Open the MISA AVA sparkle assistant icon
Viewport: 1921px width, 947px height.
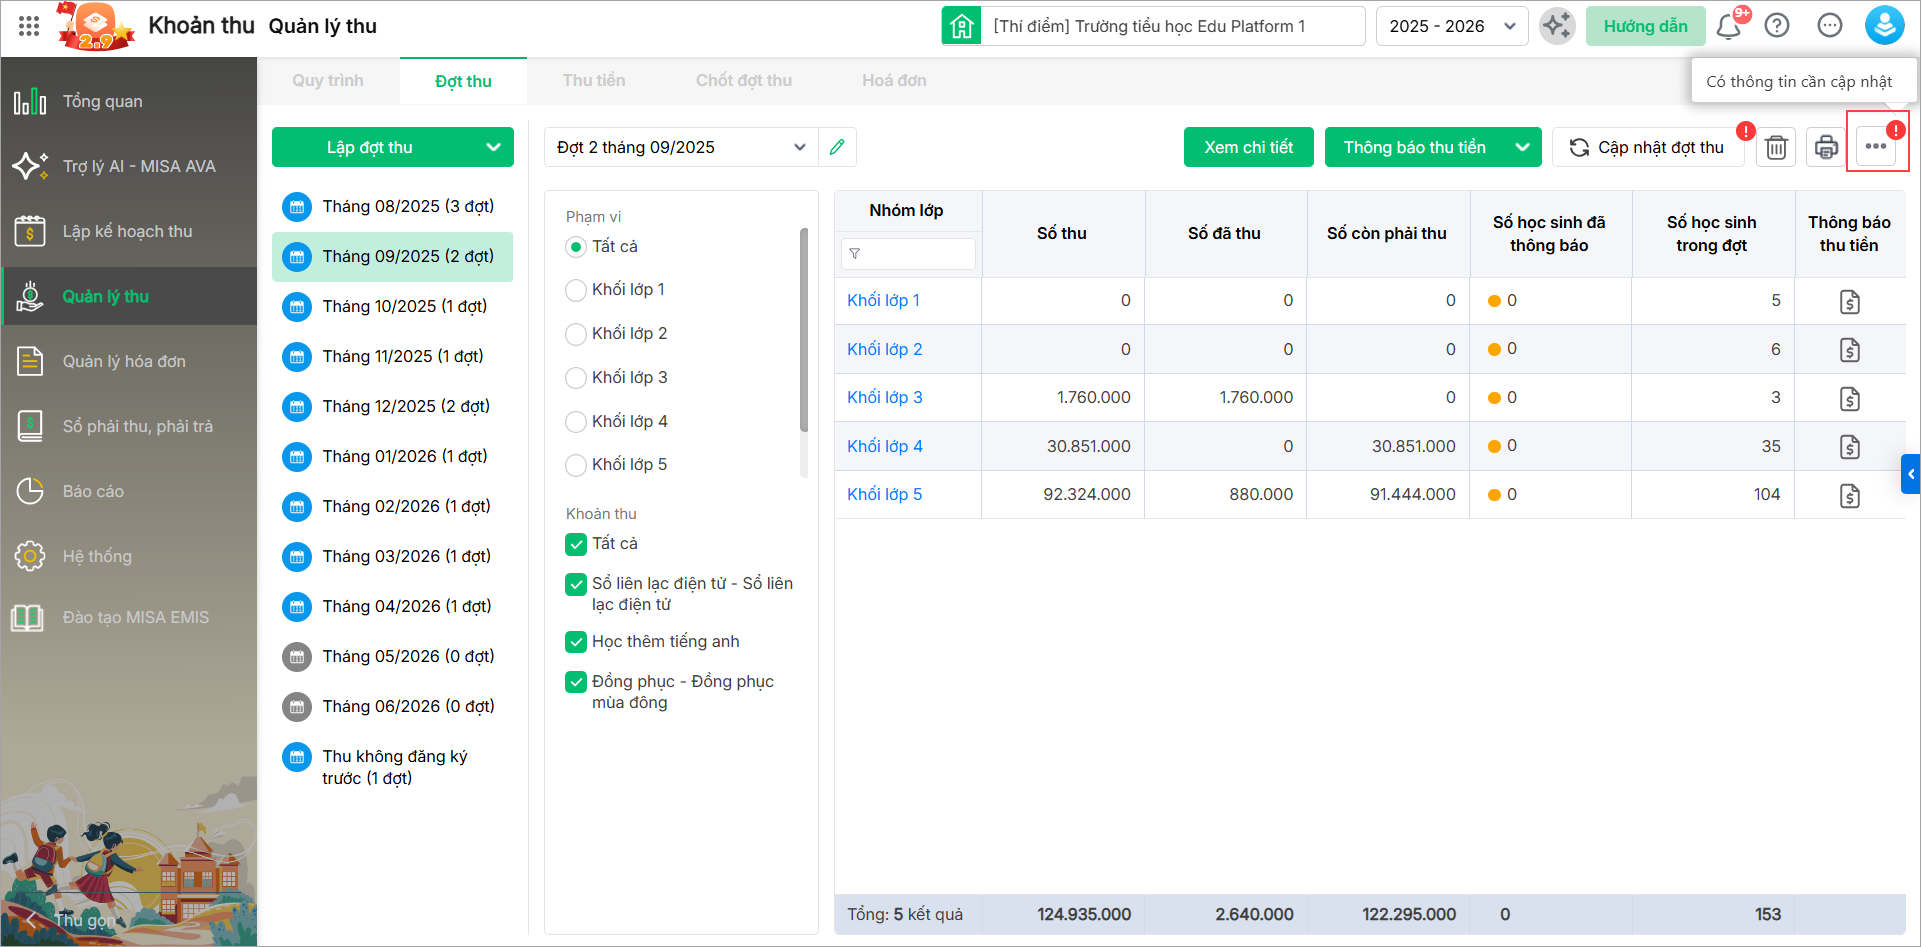click(x=1557, y=26)
